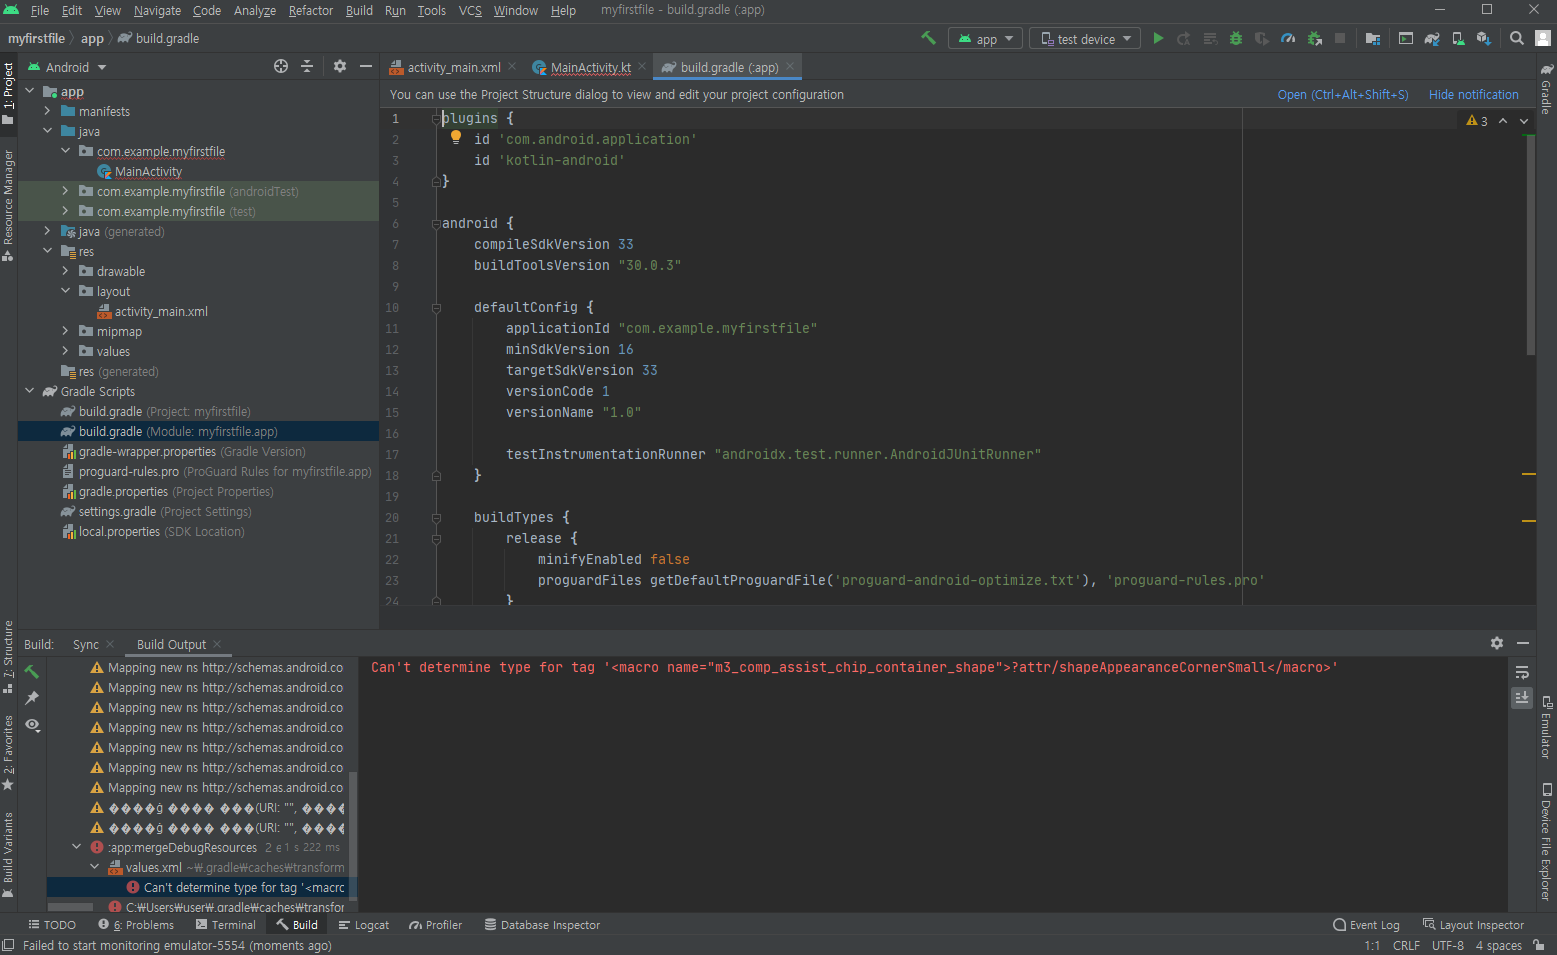1557x955 pixels.
Task: Click the 3 warnings indicator in the editor
Action: click(1477, 121)
